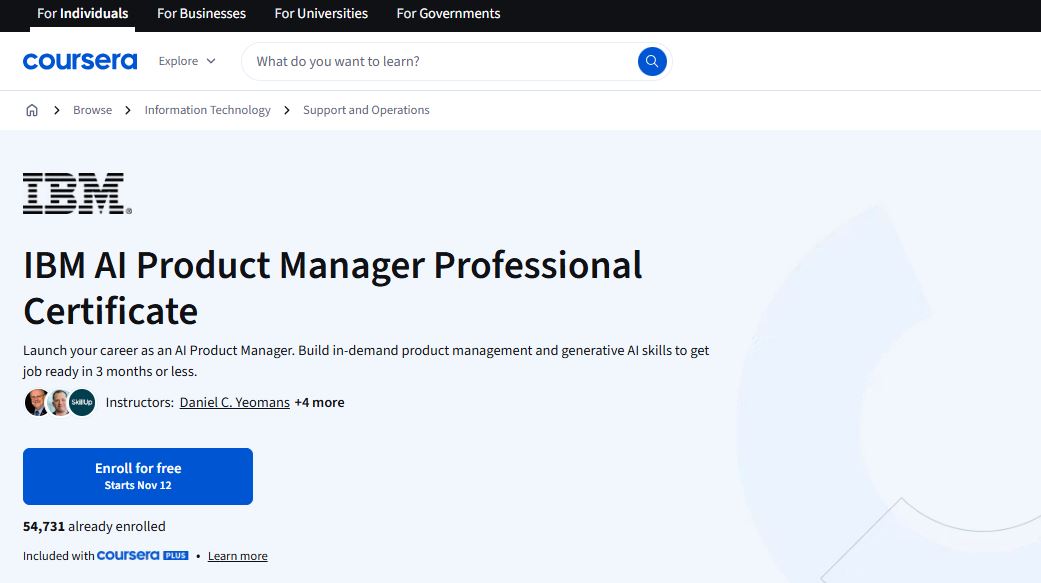Screen dimensions: 1041x583
Task: Click the IBM logo
Action: pos(74,192)
